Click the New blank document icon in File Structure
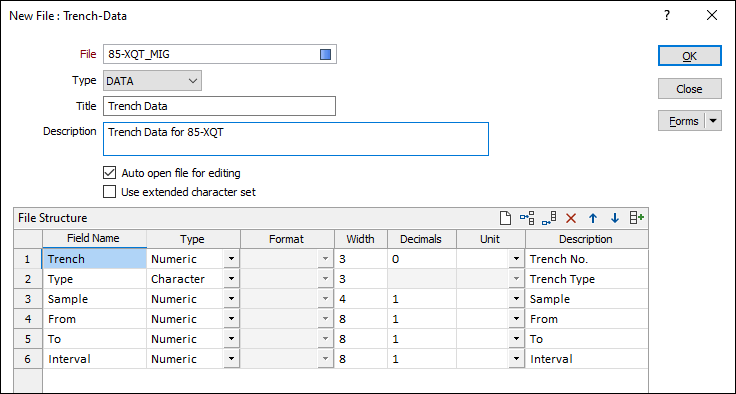Screen dimensions: 736x394 [x=506, y=218]
